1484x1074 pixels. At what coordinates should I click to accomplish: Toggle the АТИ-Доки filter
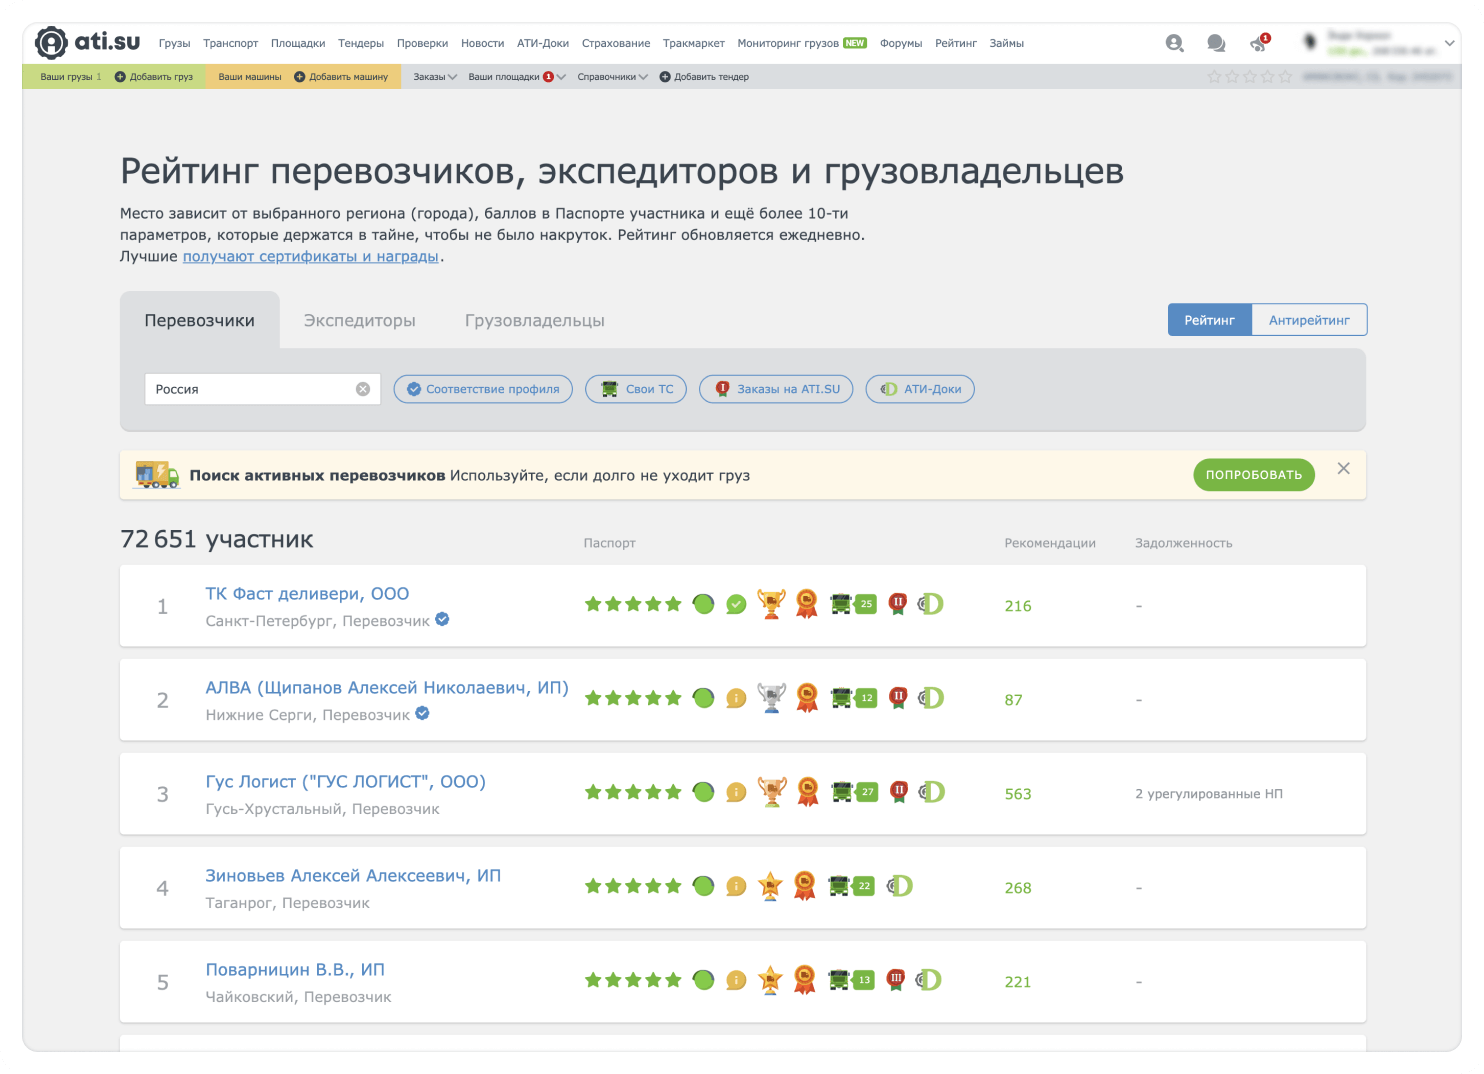pyautogui.click(x=920, y=389)
